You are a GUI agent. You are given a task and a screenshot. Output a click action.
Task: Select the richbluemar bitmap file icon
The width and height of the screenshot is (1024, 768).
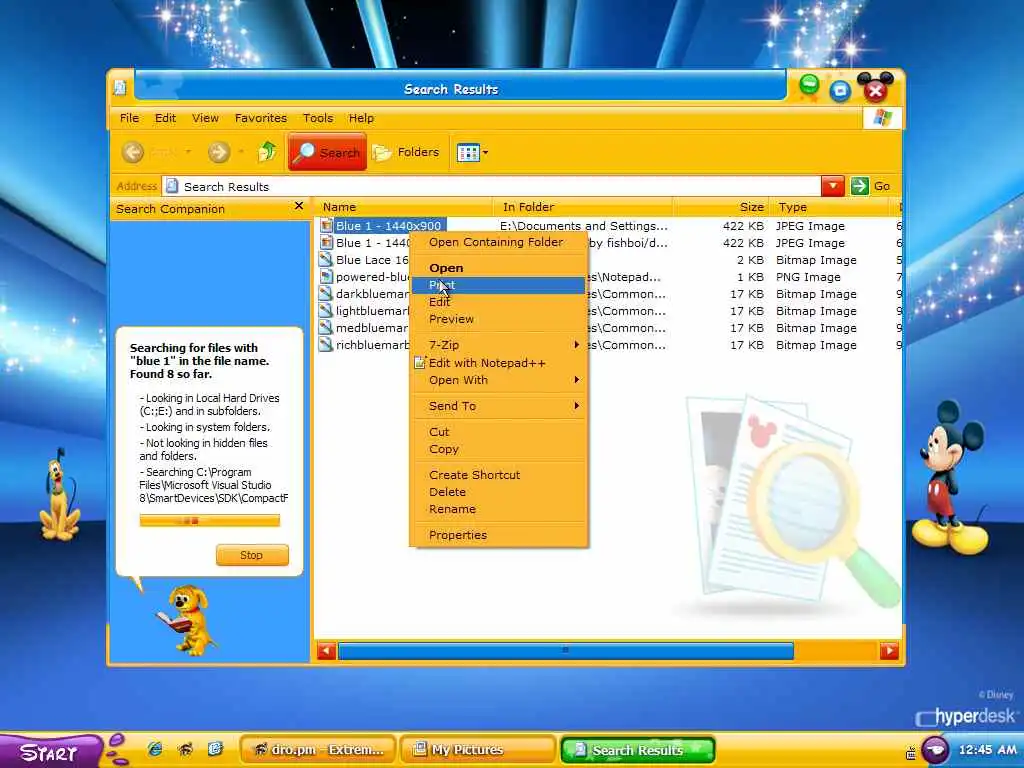[326, 345]
